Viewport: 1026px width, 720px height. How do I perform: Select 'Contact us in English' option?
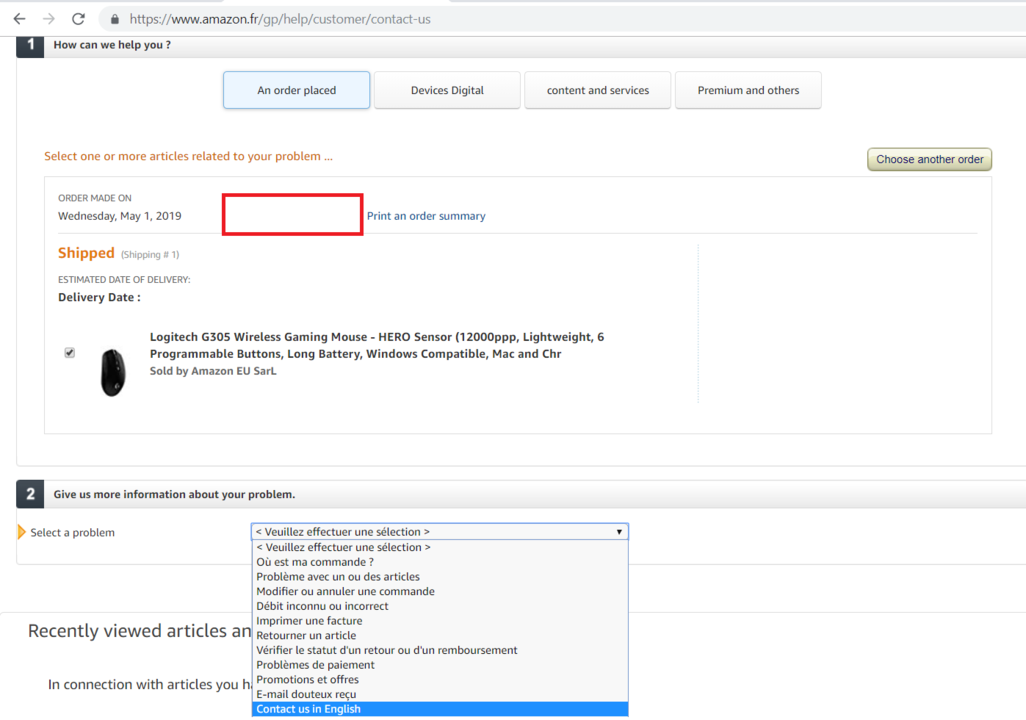(x=440, y=710)
